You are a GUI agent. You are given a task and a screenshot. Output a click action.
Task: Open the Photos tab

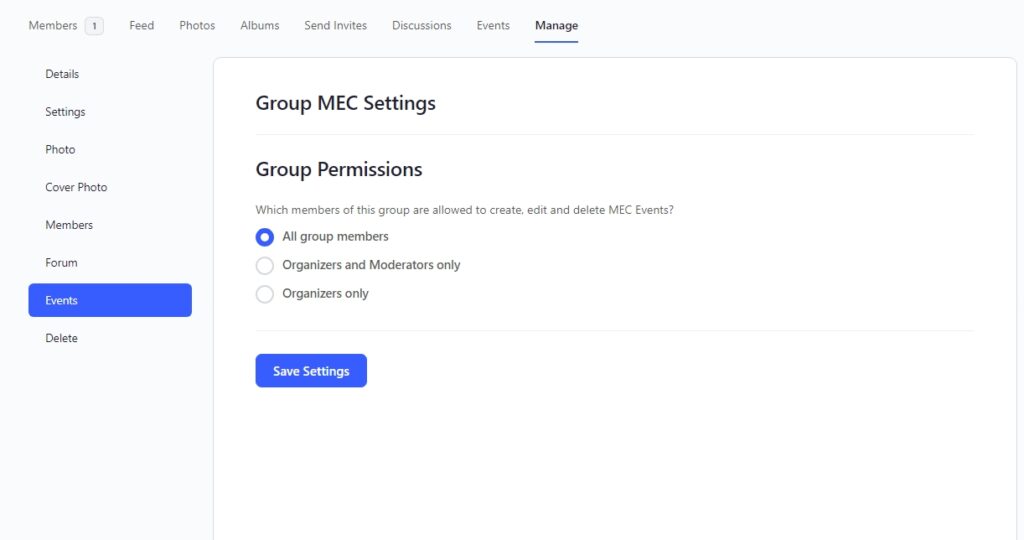pos(197,26)
